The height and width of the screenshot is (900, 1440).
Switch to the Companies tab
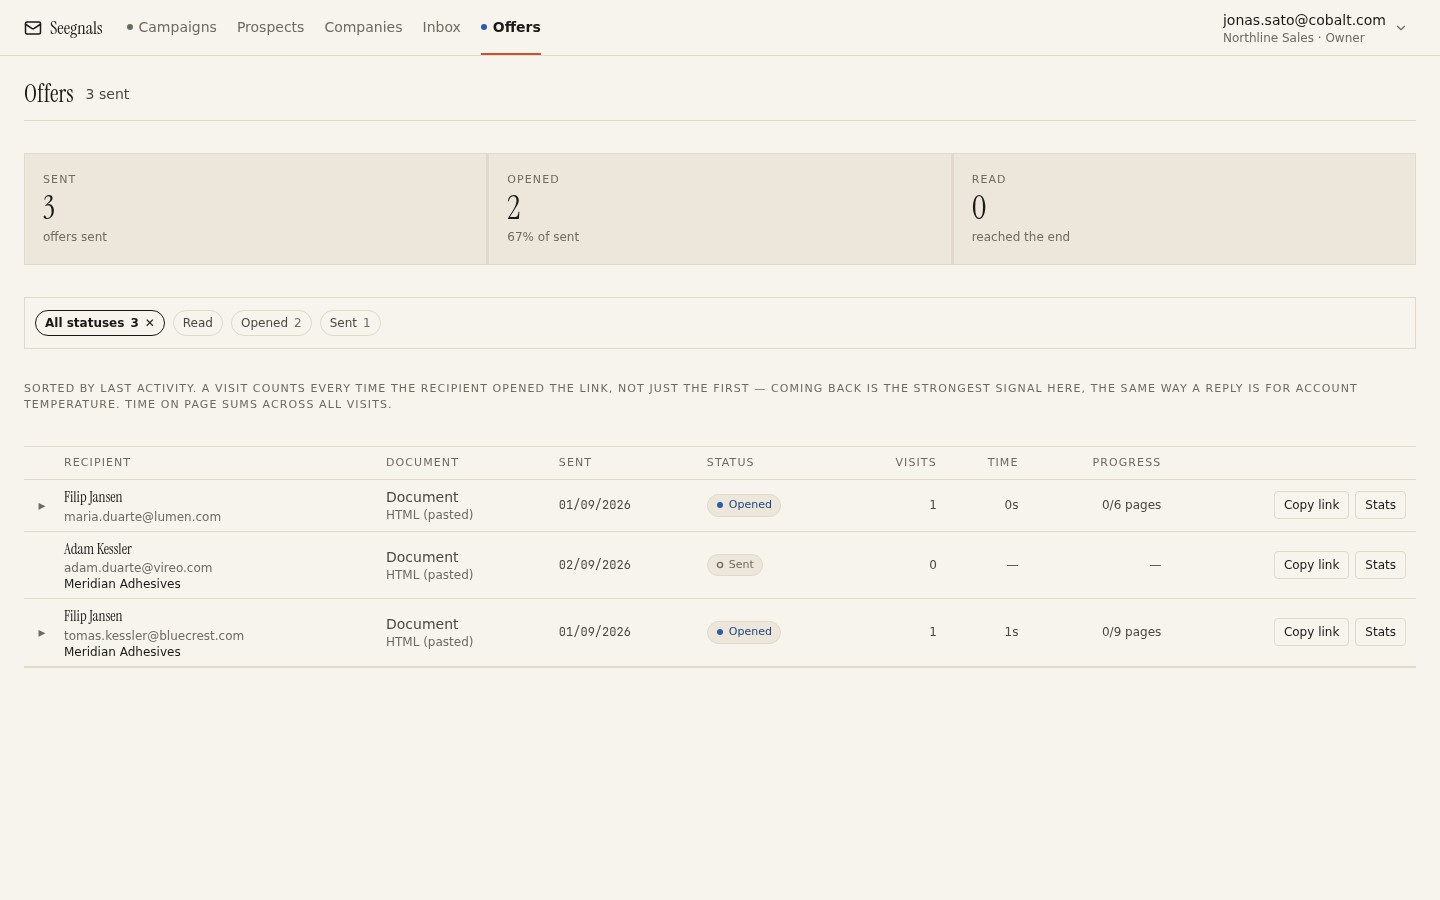363,27
